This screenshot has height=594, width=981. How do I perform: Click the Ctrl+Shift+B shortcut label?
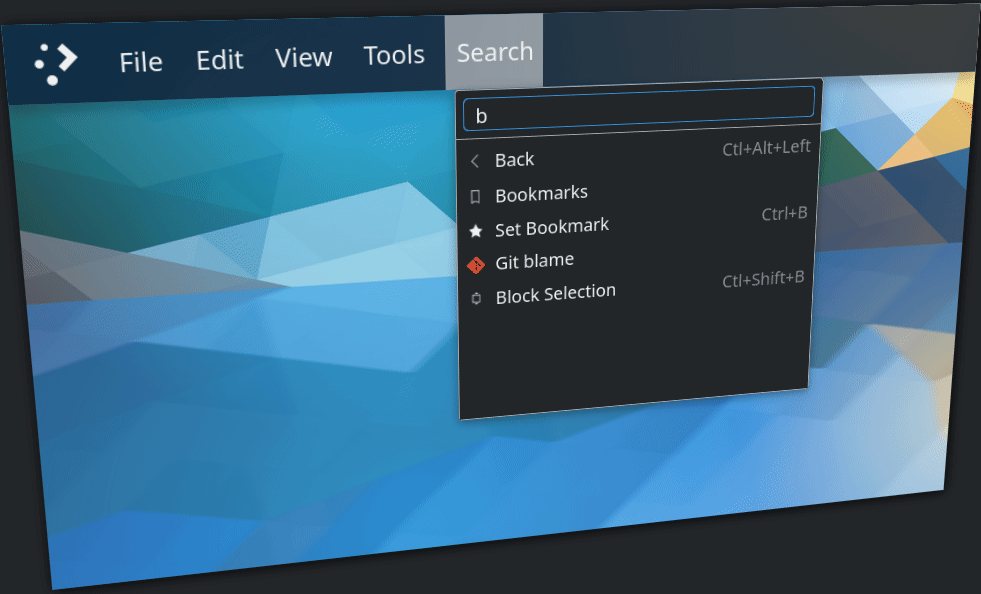pos(763,280)
